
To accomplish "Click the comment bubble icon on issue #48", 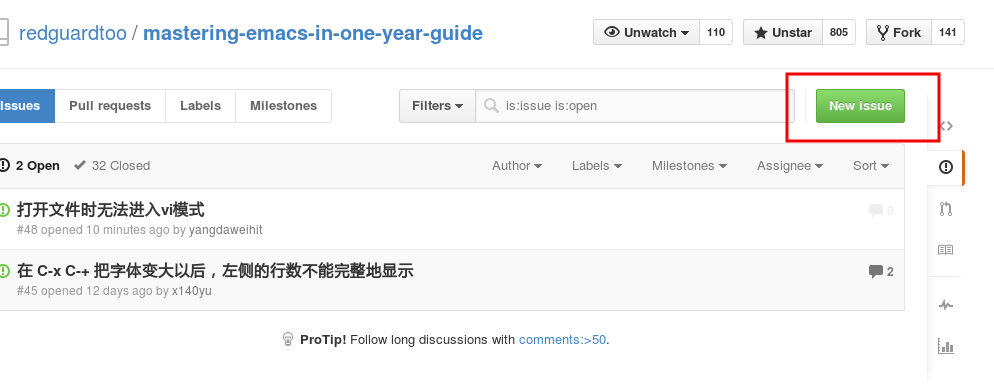I will click(x=876, y=210).
